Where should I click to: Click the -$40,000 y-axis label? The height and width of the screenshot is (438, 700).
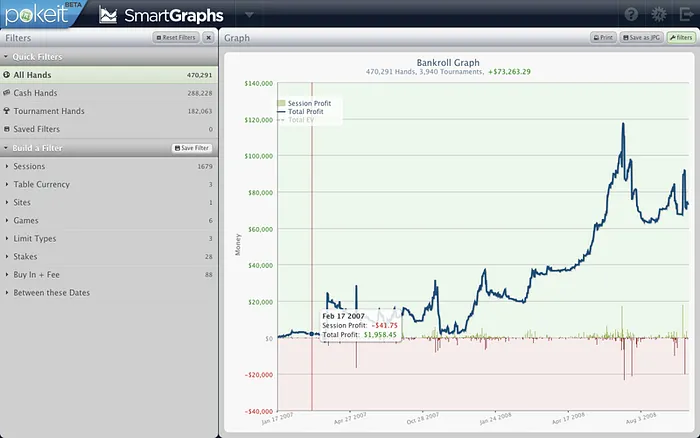click(x=258, y=411)
